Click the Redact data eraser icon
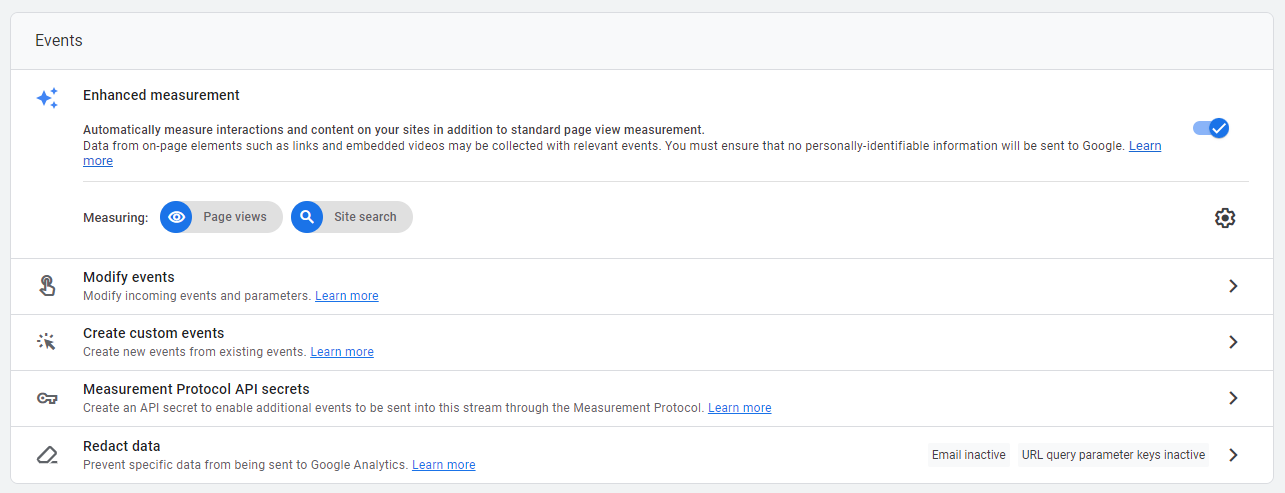This screenshot has width=1285, height=493. (47, 455)
